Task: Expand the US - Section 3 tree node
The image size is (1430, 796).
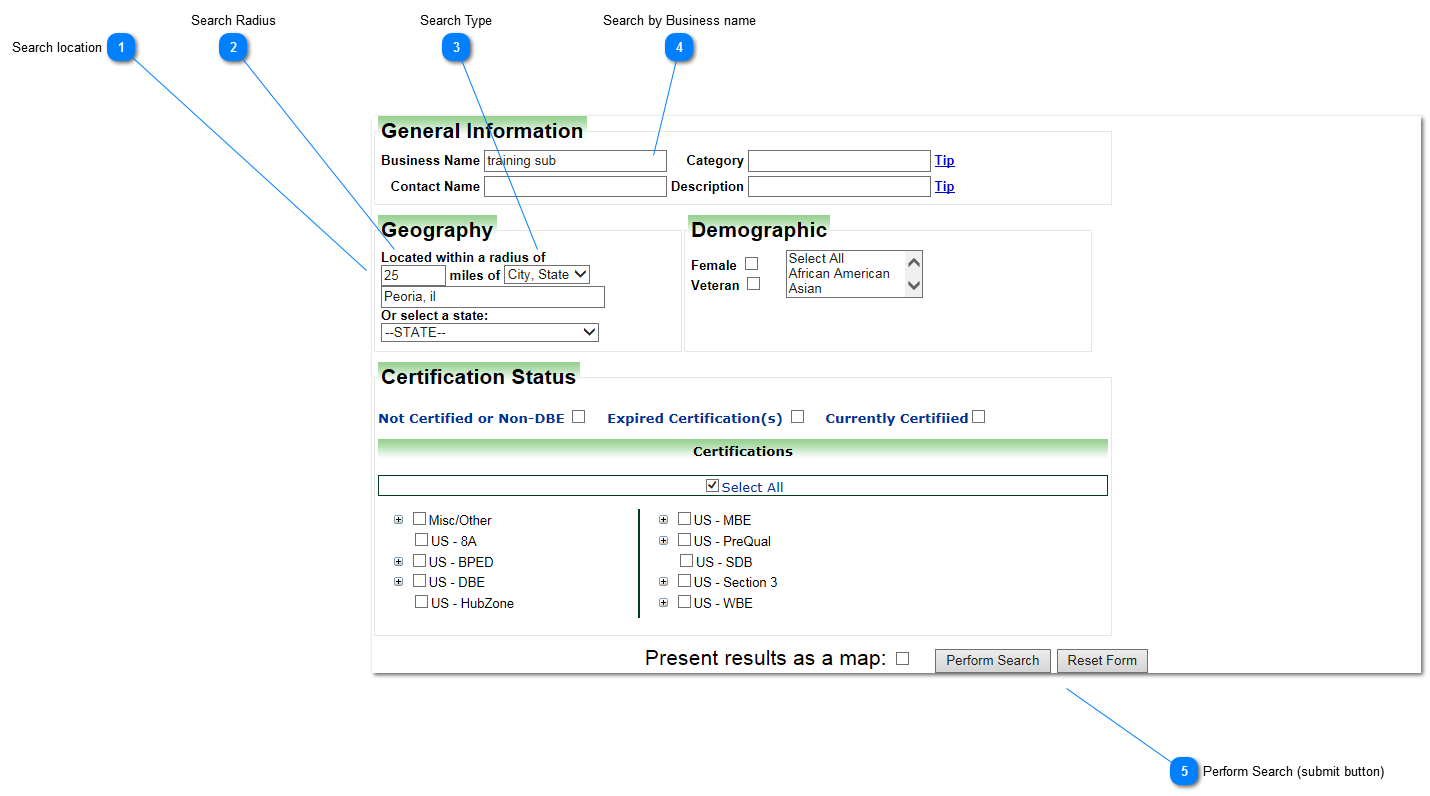Action: point(663,582)
